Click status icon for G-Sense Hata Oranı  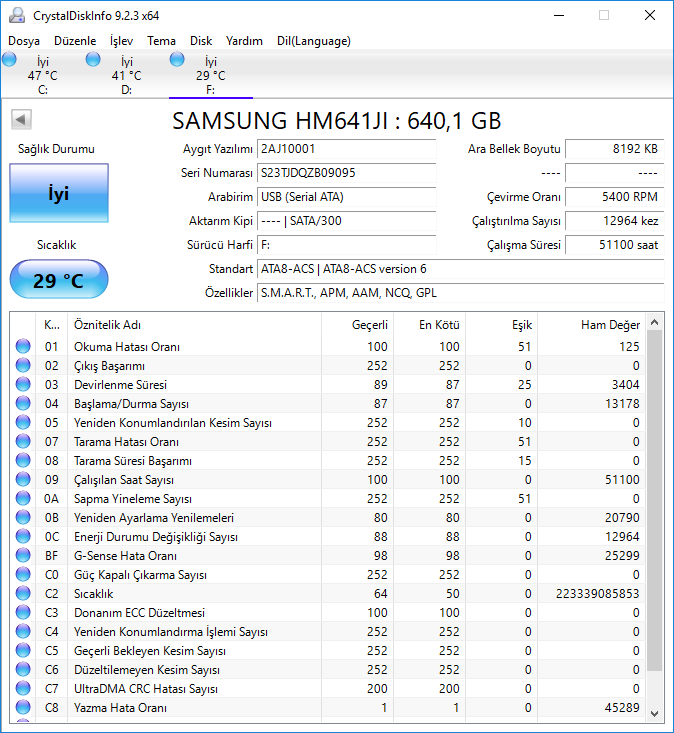coord(23,555)
